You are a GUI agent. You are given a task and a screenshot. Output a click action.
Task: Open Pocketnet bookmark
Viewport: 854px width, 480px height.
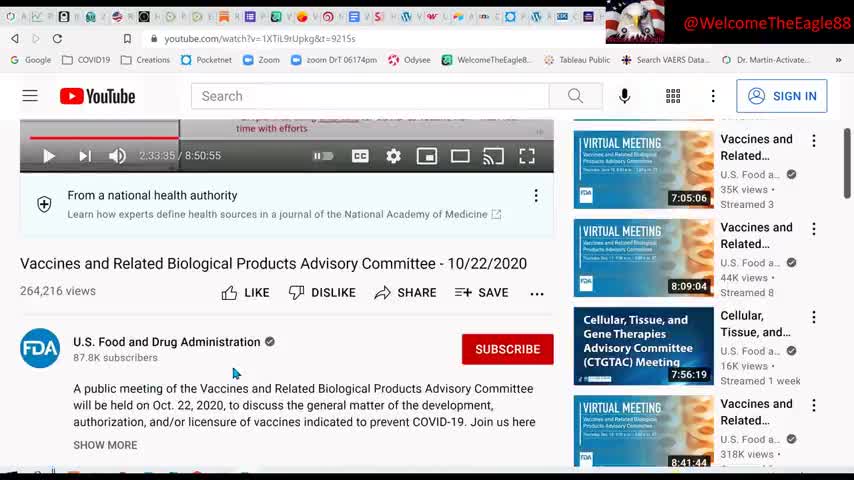point(206,60)
